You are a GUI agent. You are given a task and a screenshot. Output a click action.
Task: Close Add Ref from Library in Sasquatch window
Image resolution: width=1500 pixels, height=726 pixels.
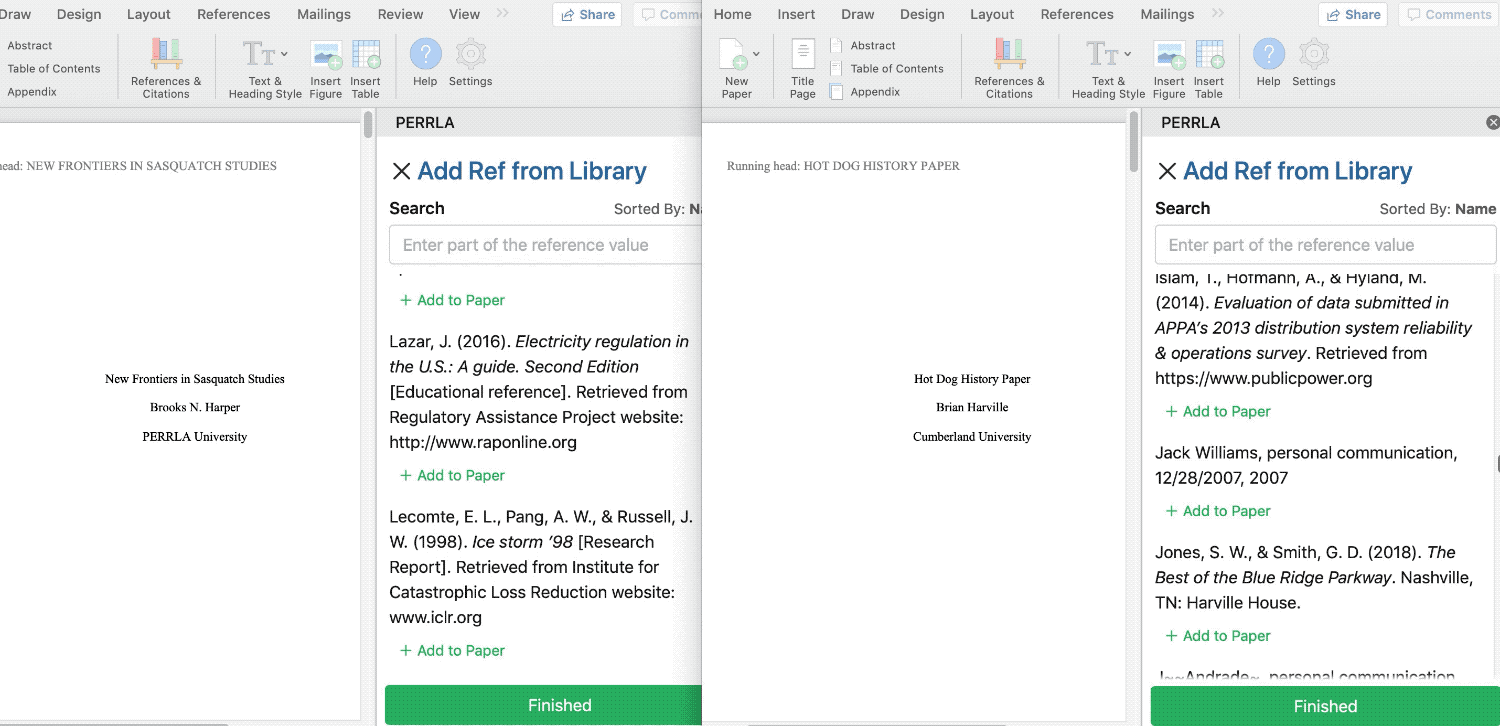coord(401,172)
